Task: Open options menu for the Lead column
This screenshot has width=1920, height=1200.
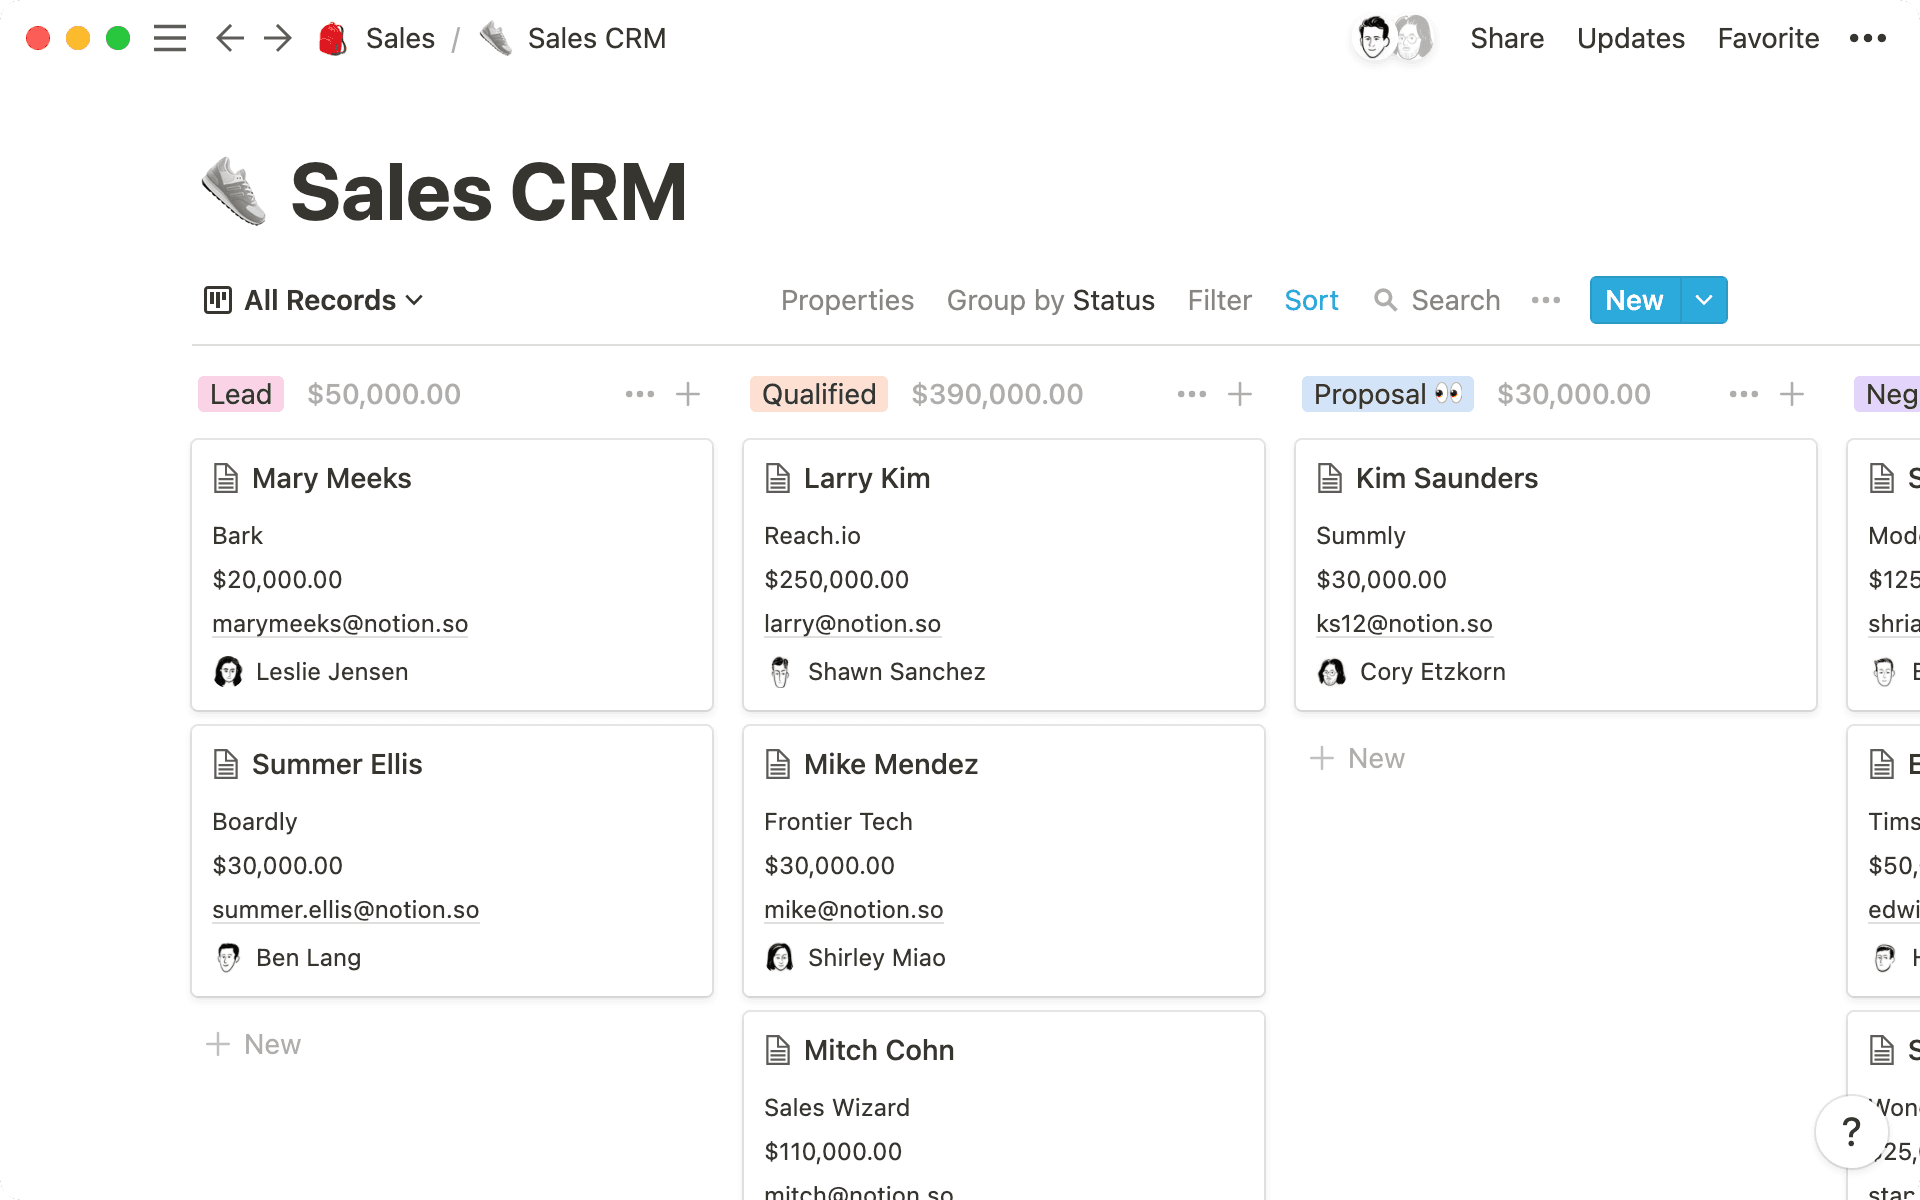Action: (x=639, y=394)
